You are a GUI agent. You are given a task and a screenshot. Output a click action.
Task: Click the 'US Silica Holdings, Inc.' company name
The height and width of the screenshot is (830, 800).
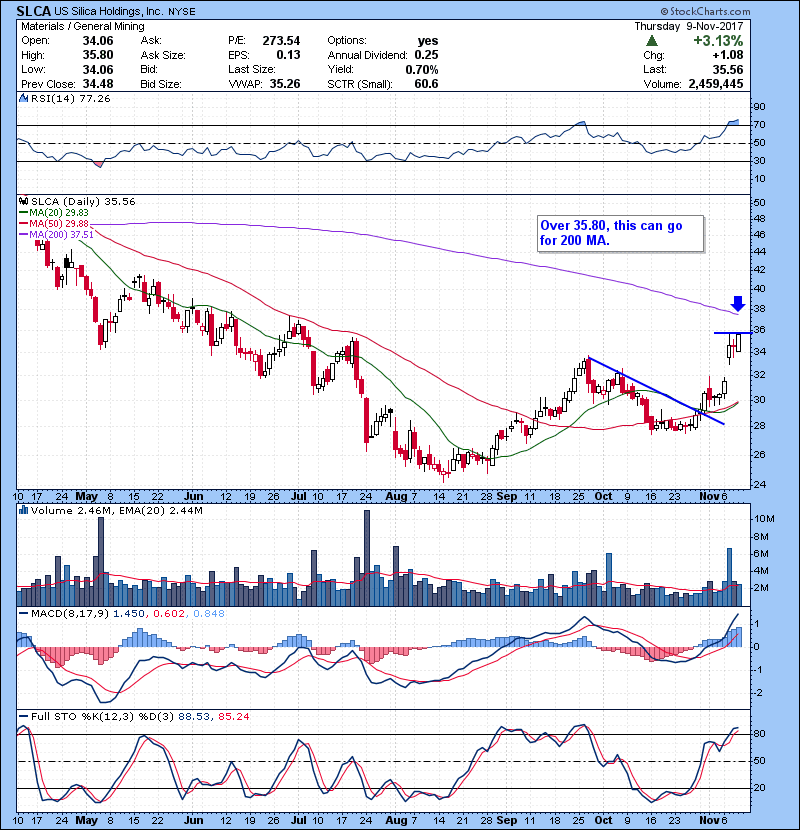pyautogui.click(x=109, y=12)
